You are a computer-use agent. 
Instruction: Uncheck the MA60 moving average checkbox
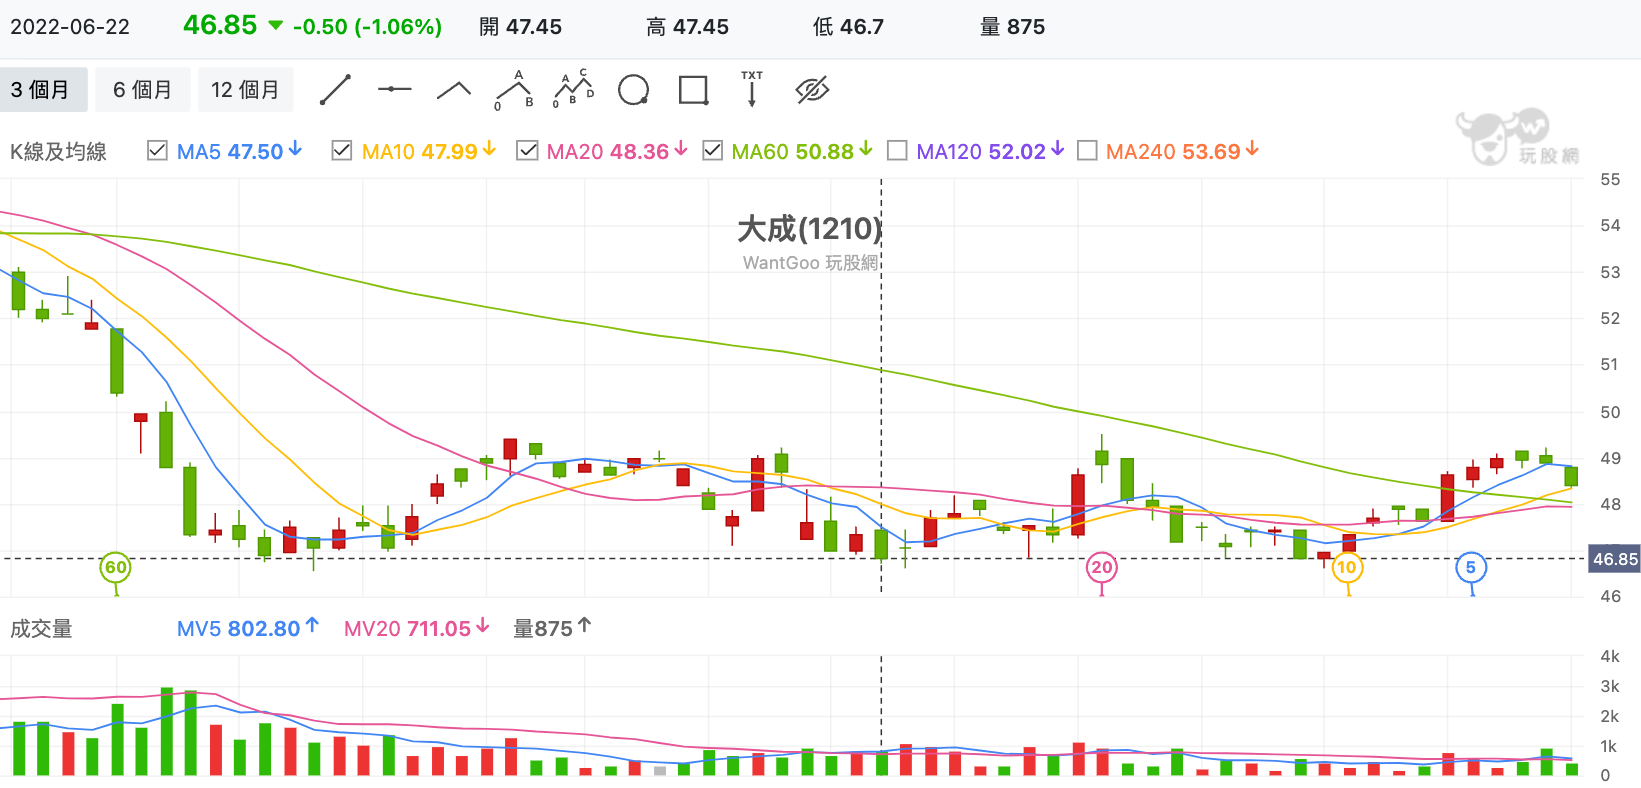point(713,151)
